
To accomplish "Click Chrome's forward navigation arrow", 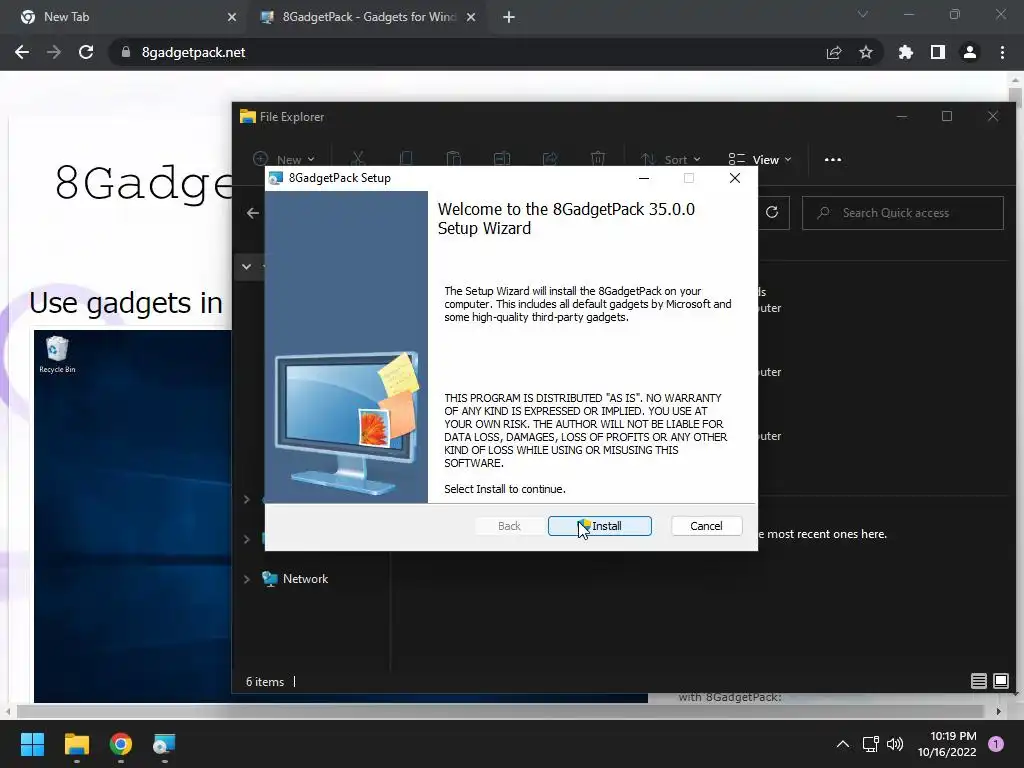I will [x=54, y=52].
